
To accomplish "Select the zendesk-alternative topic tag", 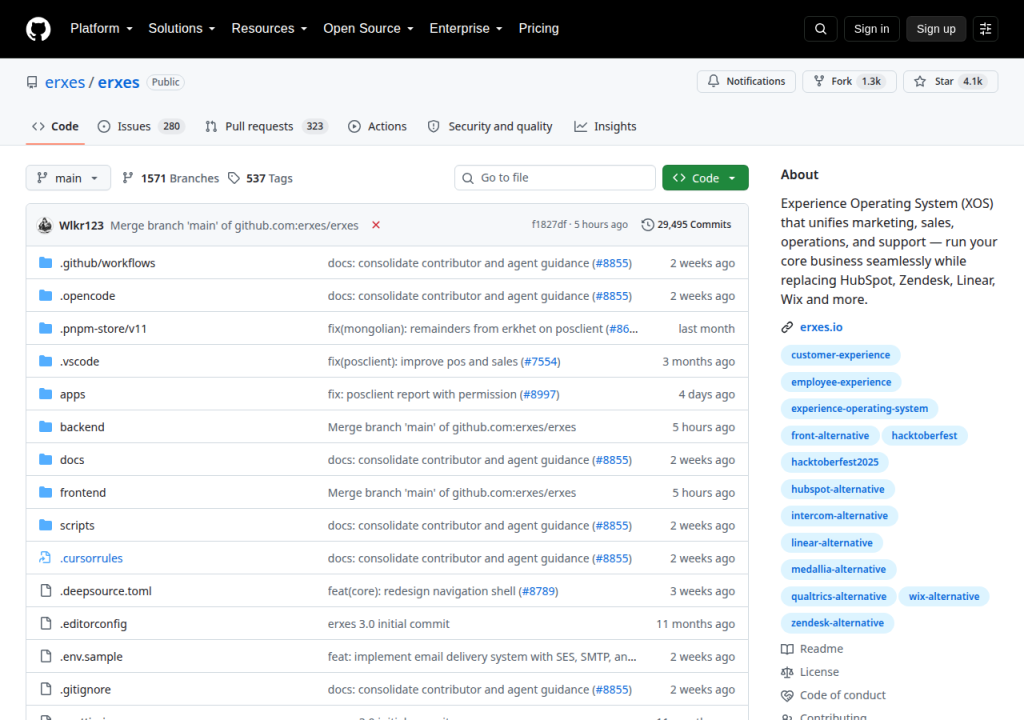I will tap(837, 623).
